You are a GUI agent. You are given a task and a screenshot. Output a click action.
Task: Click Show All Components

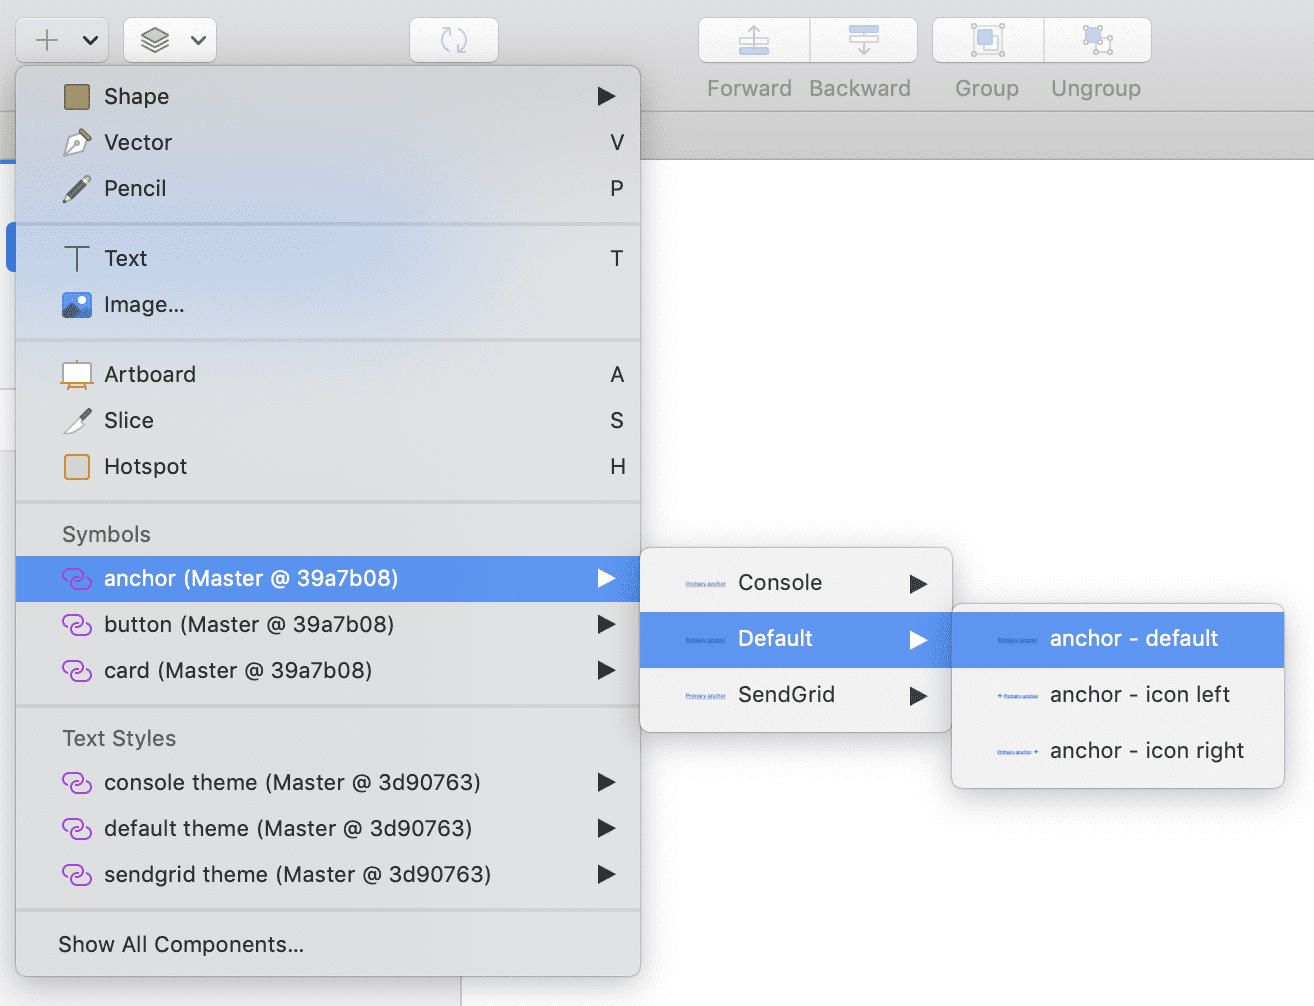[180, 944]
